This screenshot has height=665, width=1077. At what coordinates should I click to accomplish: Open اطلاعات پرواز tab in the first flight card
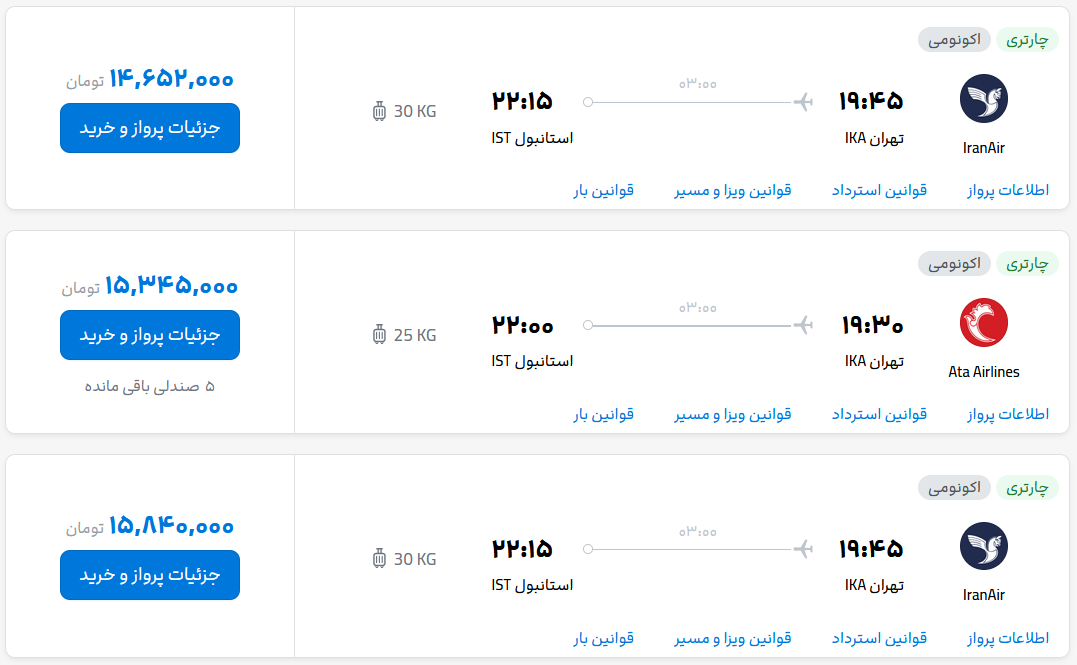pyautogui.click(x=1008, y=190)
